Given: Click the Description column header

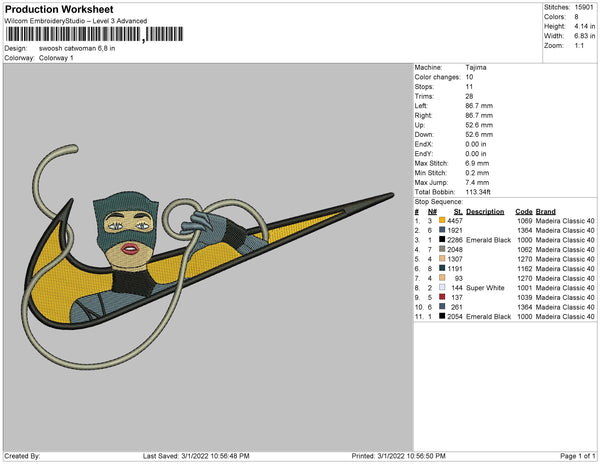Looking at the screenshot, I should click(x=485, y=212).
